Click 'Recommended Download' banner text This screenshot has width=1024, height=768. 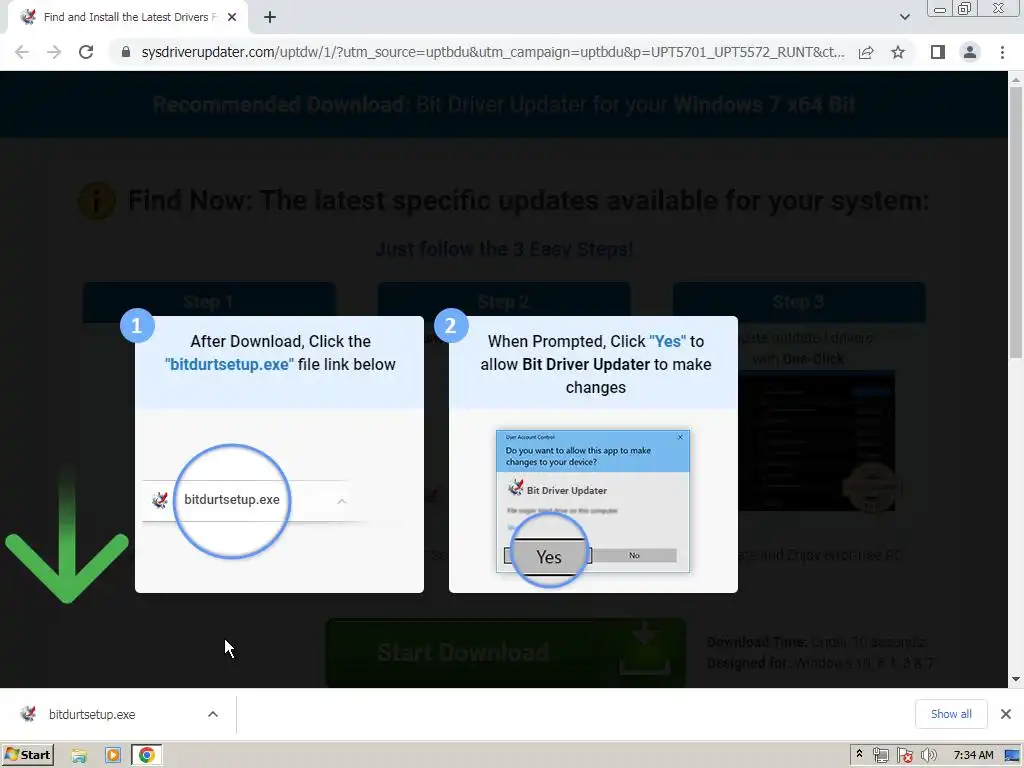504,104
